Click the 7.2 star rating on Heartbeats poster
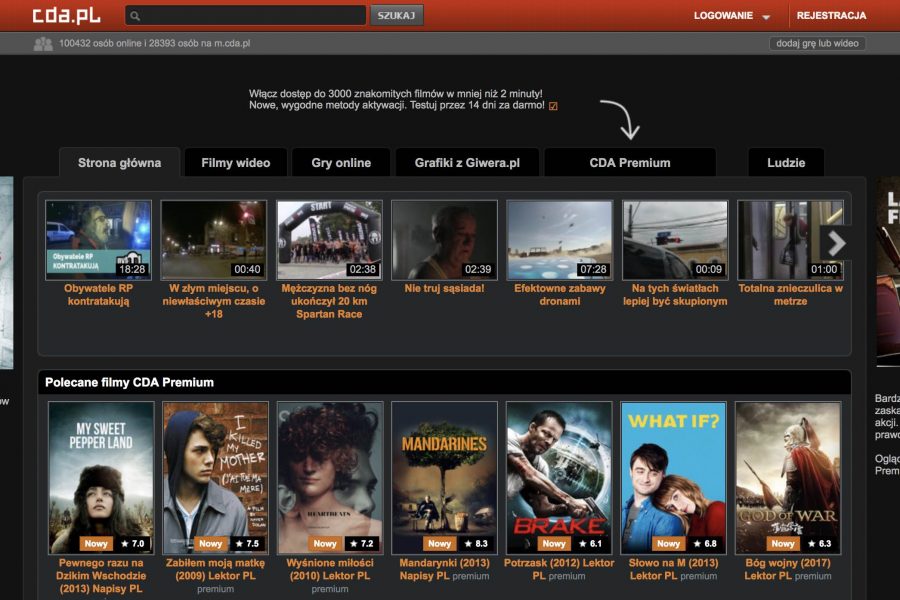 (x=362, y=543)
